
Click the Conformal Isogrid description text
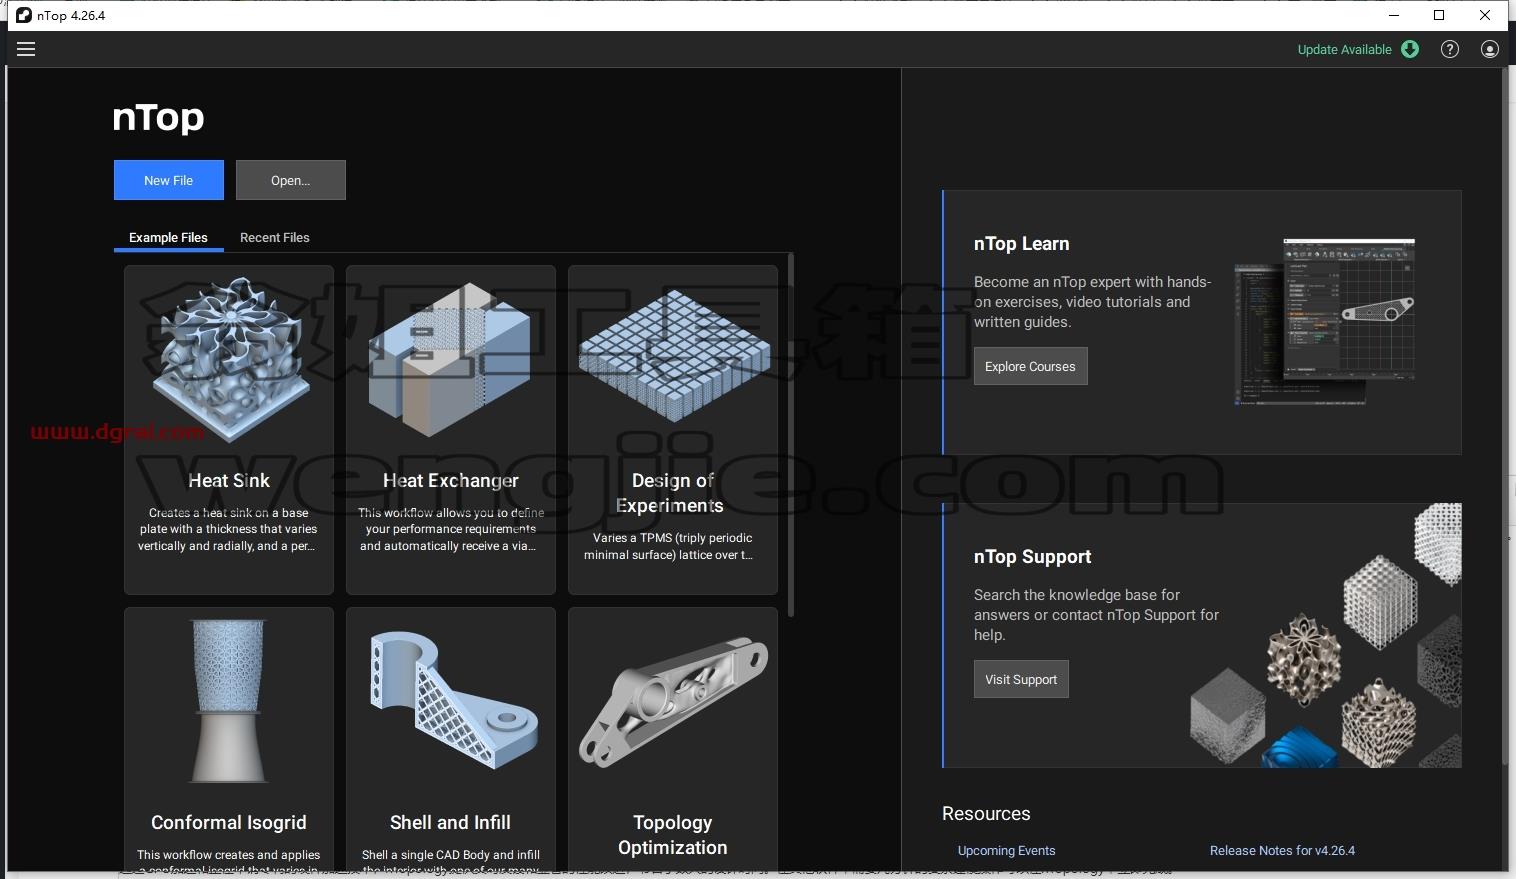point(228,862)
